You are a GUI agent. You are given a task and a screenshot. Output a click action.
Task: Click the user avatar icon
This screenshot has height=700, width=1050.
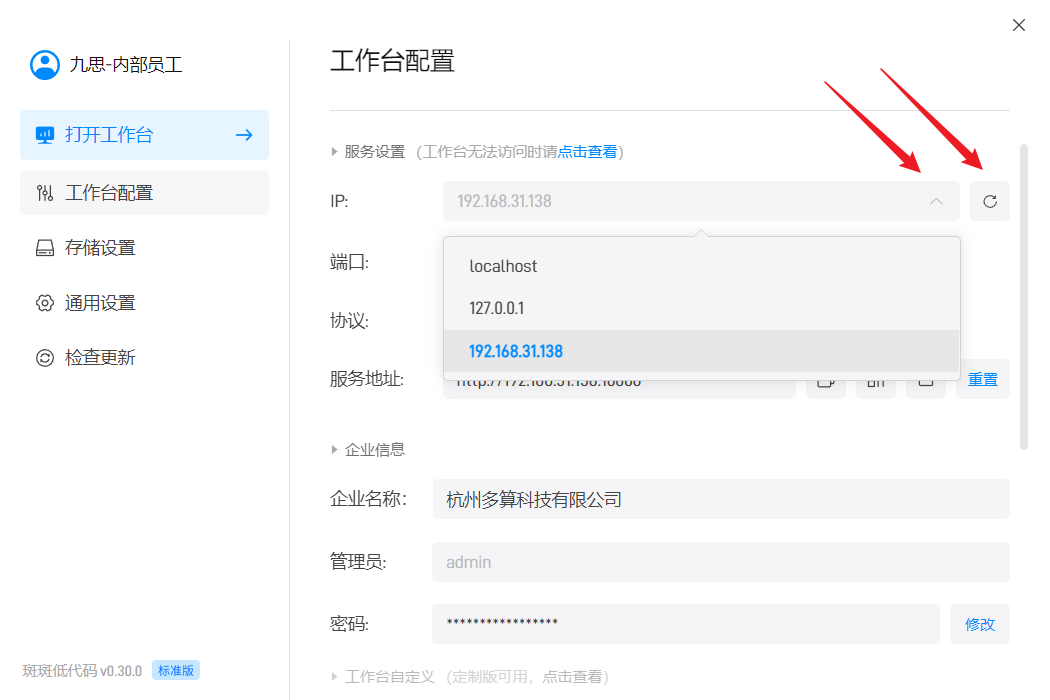pos(45,65)
